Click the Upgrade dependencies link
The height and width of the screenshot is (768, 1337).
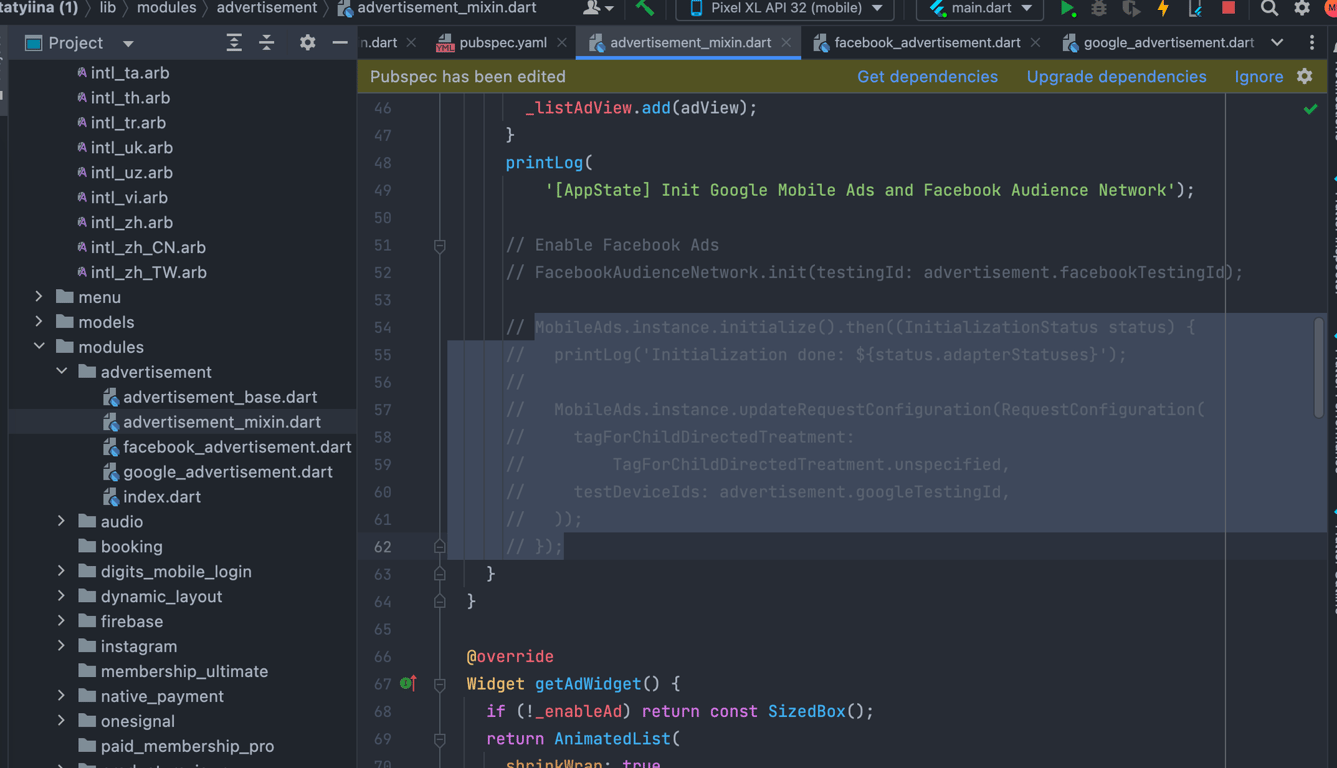pyautogui.click(x=1116, y=77)
